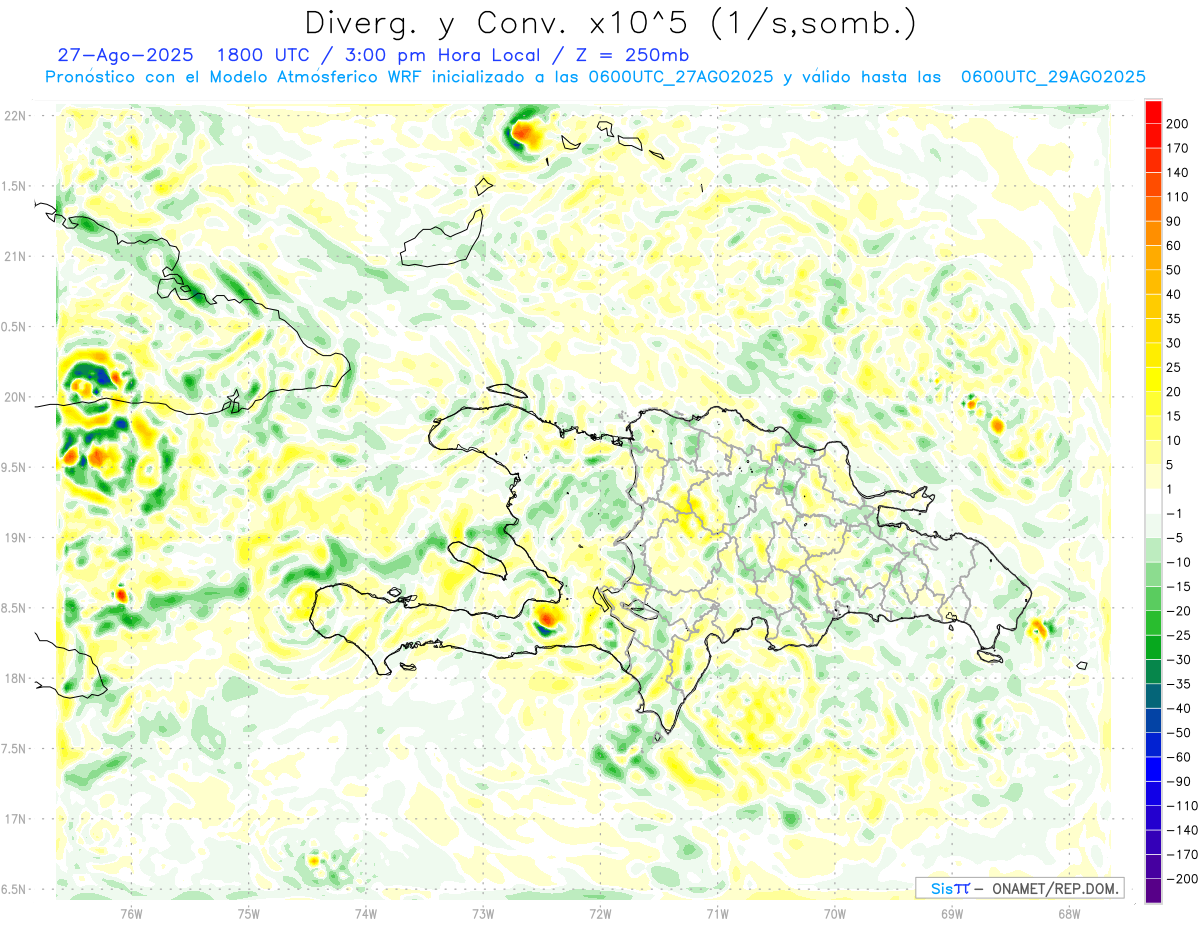Click the positive "90" color scale value
1200x927 pixels.
1175,221
